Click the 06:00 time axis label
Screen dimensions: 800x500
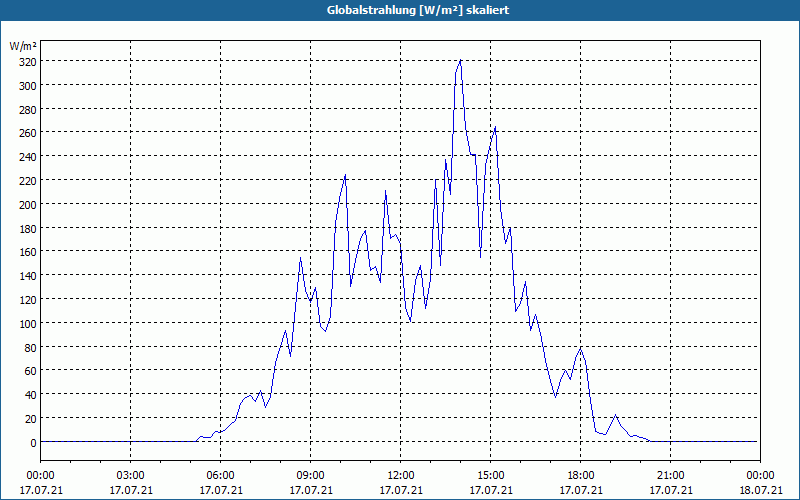[x=220, y=476]
